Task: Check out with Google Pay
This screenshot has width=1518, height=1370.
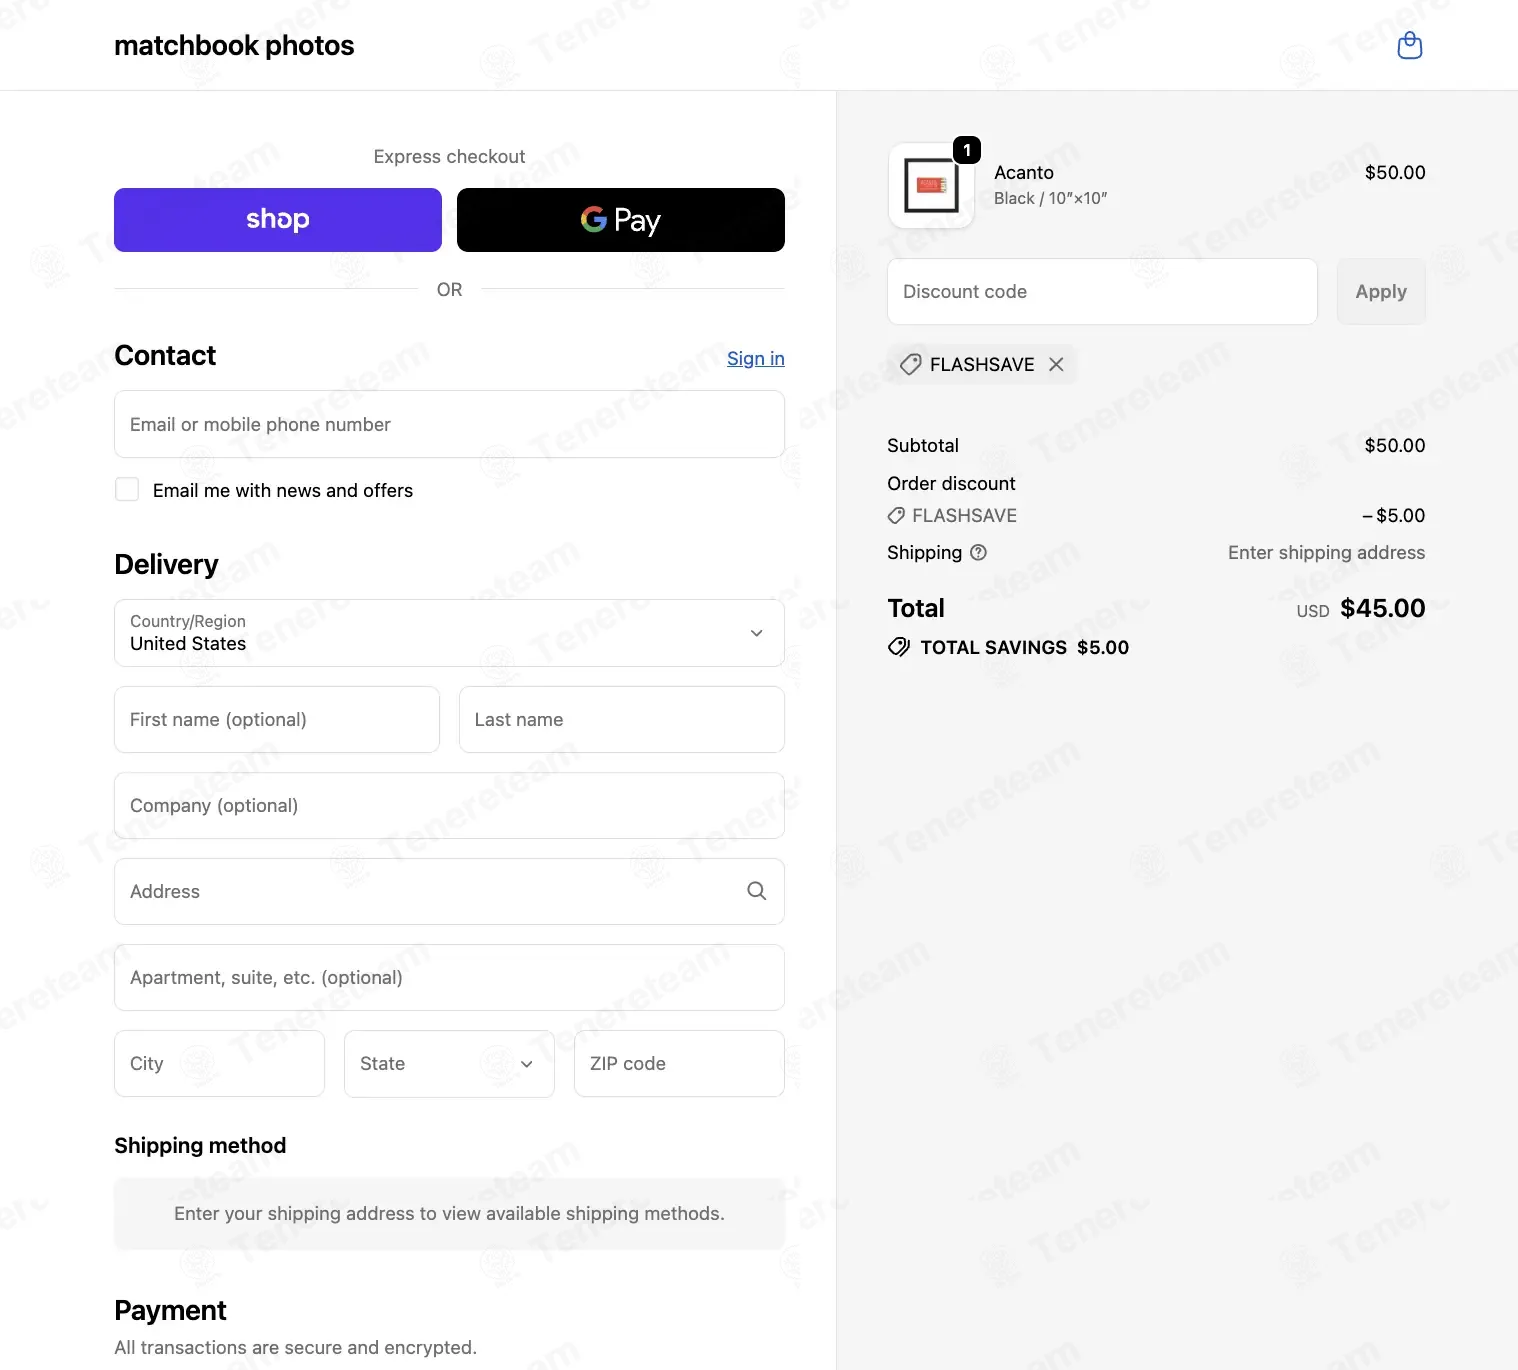Action: coord(621,220)
